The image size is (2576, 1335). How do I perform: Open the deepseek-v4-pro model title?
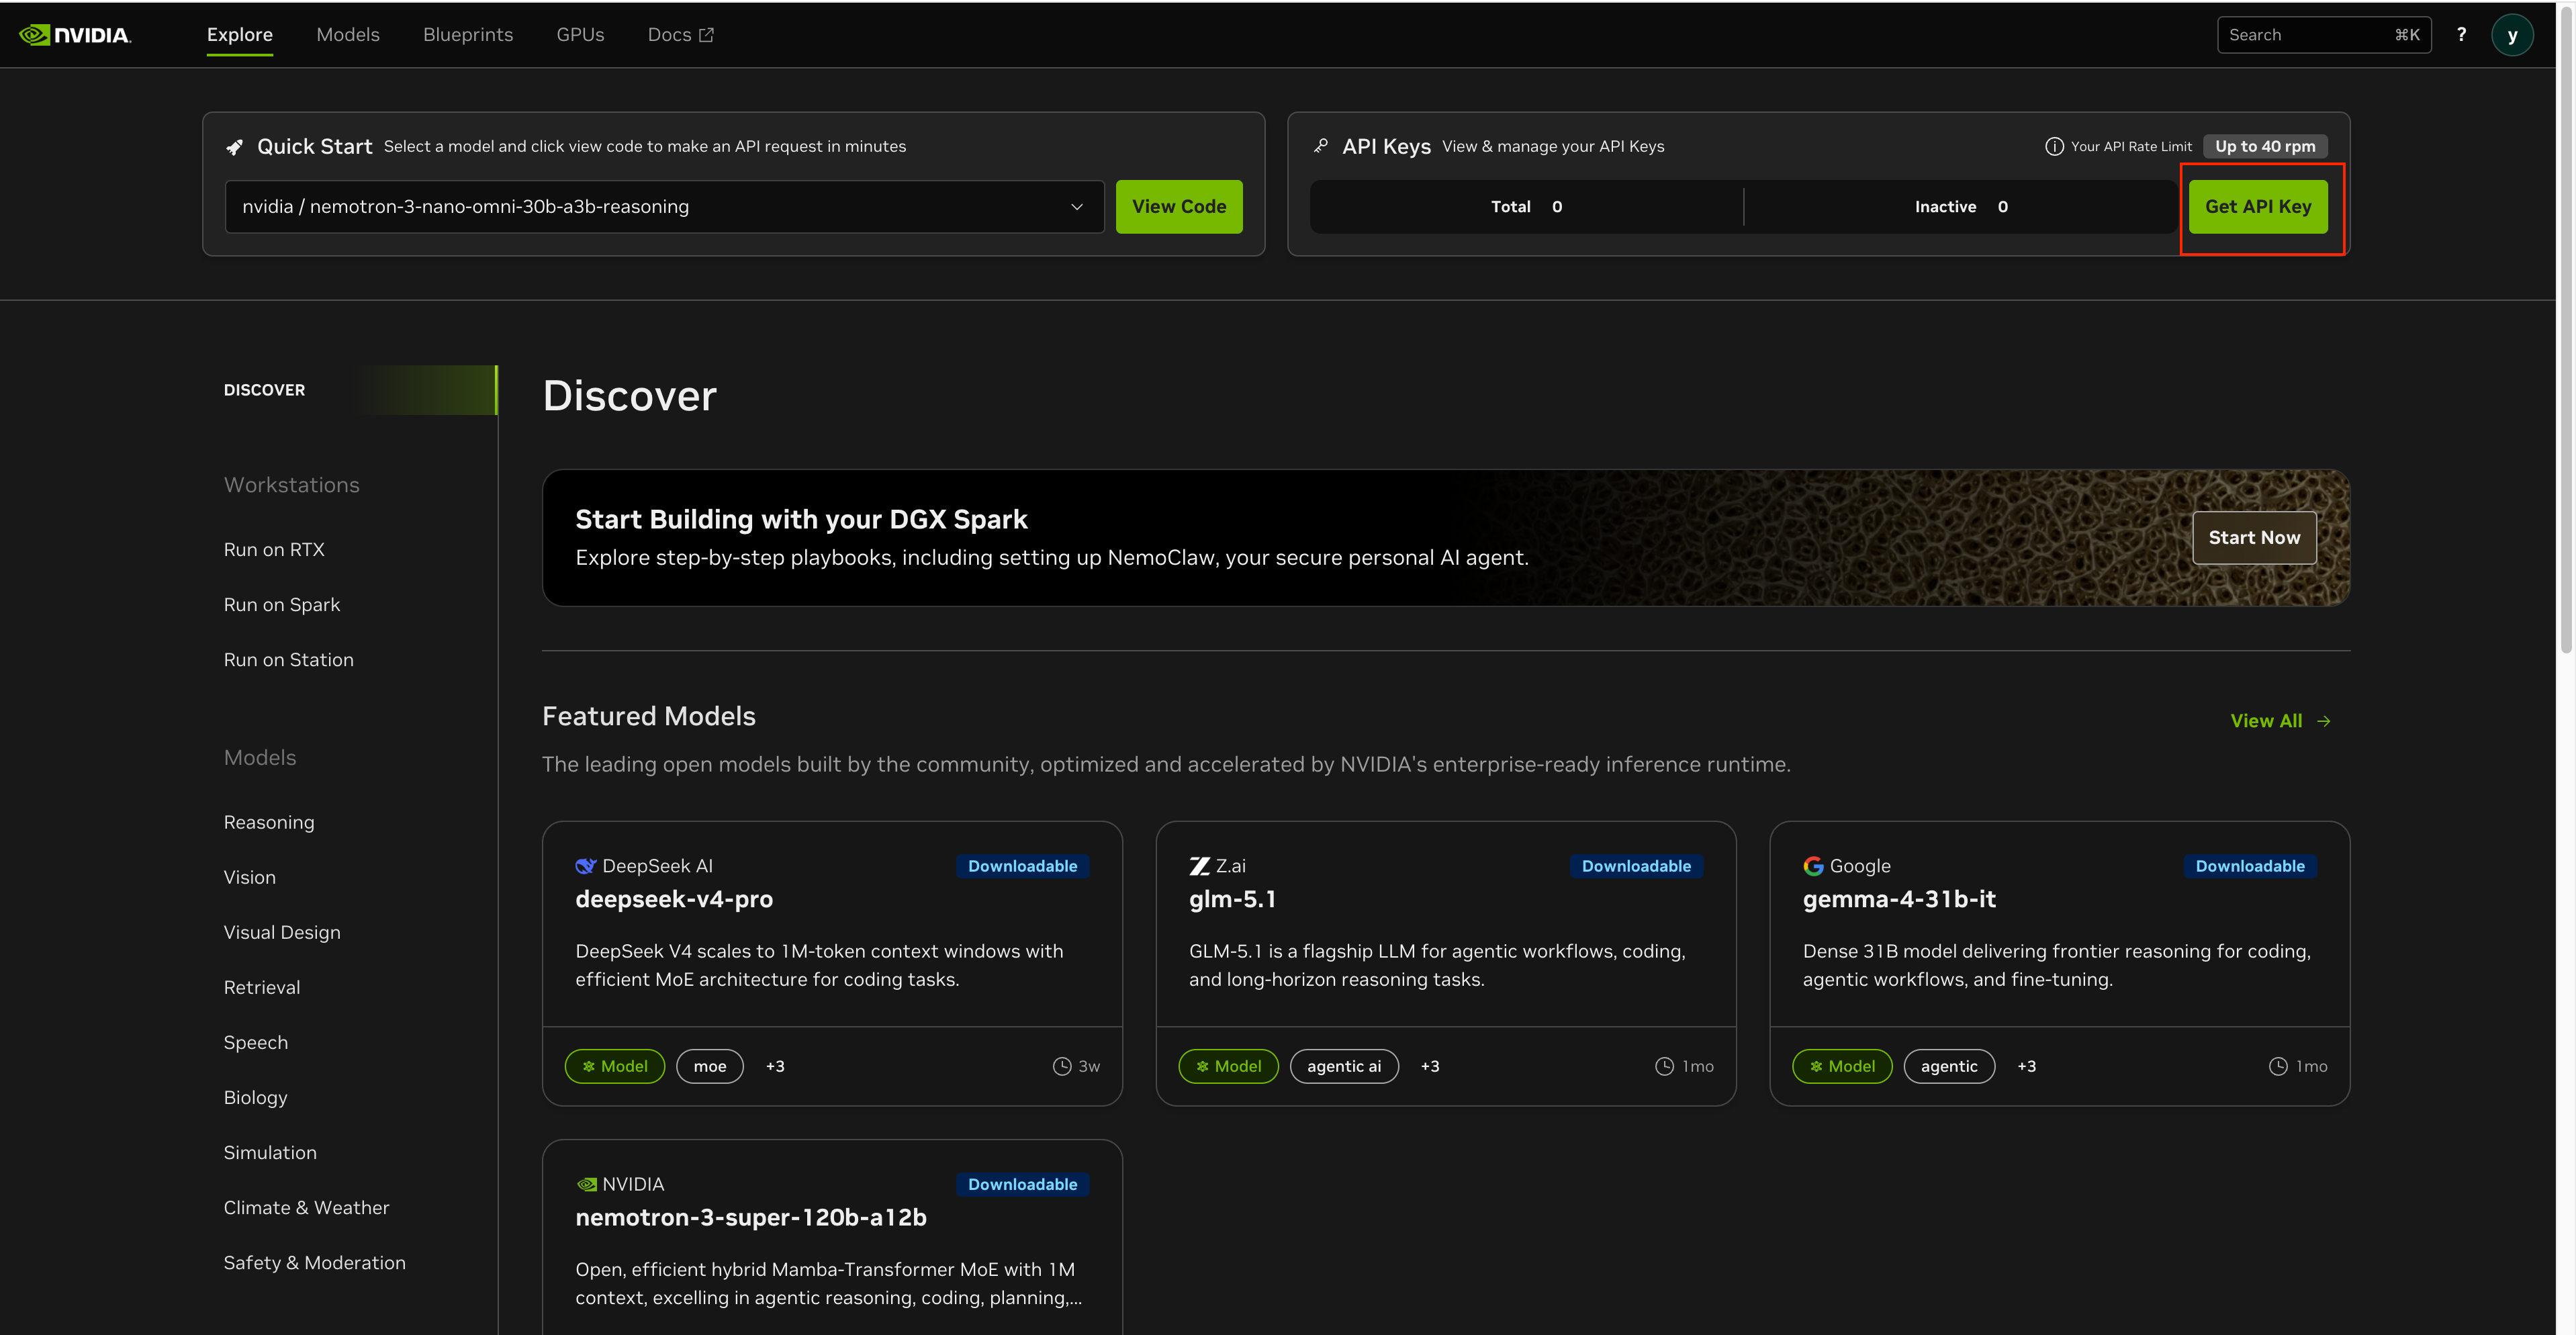[674, 900]
